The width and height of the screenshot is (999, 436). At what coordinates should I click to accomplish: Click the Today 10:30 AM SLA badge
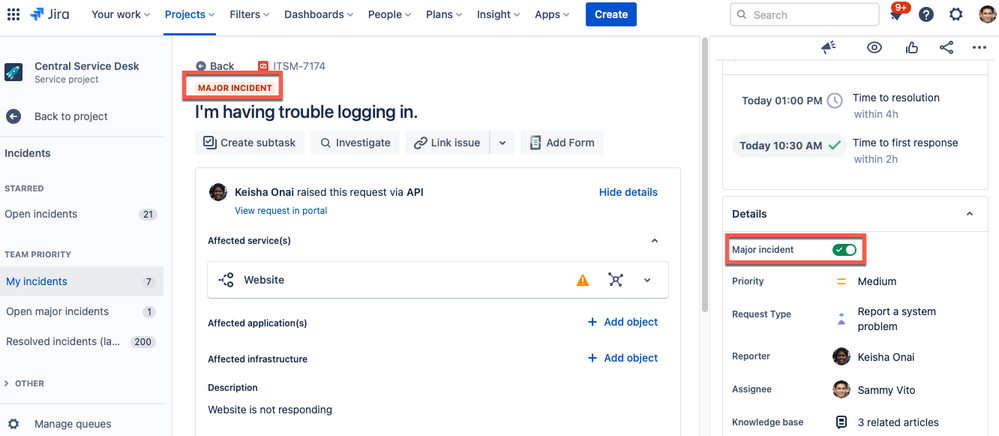tap(789, 145)
